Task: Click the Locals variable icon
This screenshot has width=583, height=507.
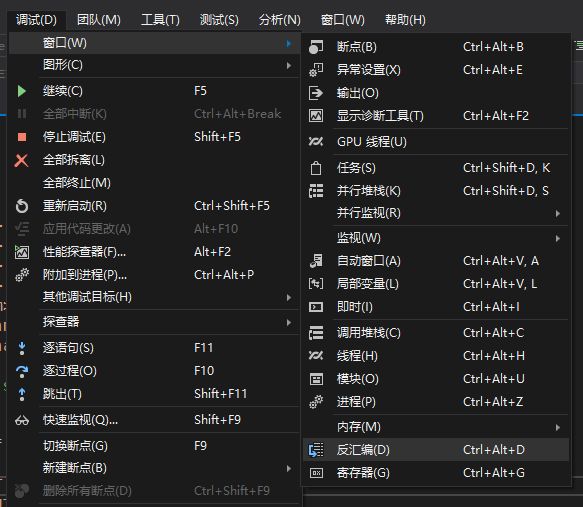Action: [x=316, y=284]
